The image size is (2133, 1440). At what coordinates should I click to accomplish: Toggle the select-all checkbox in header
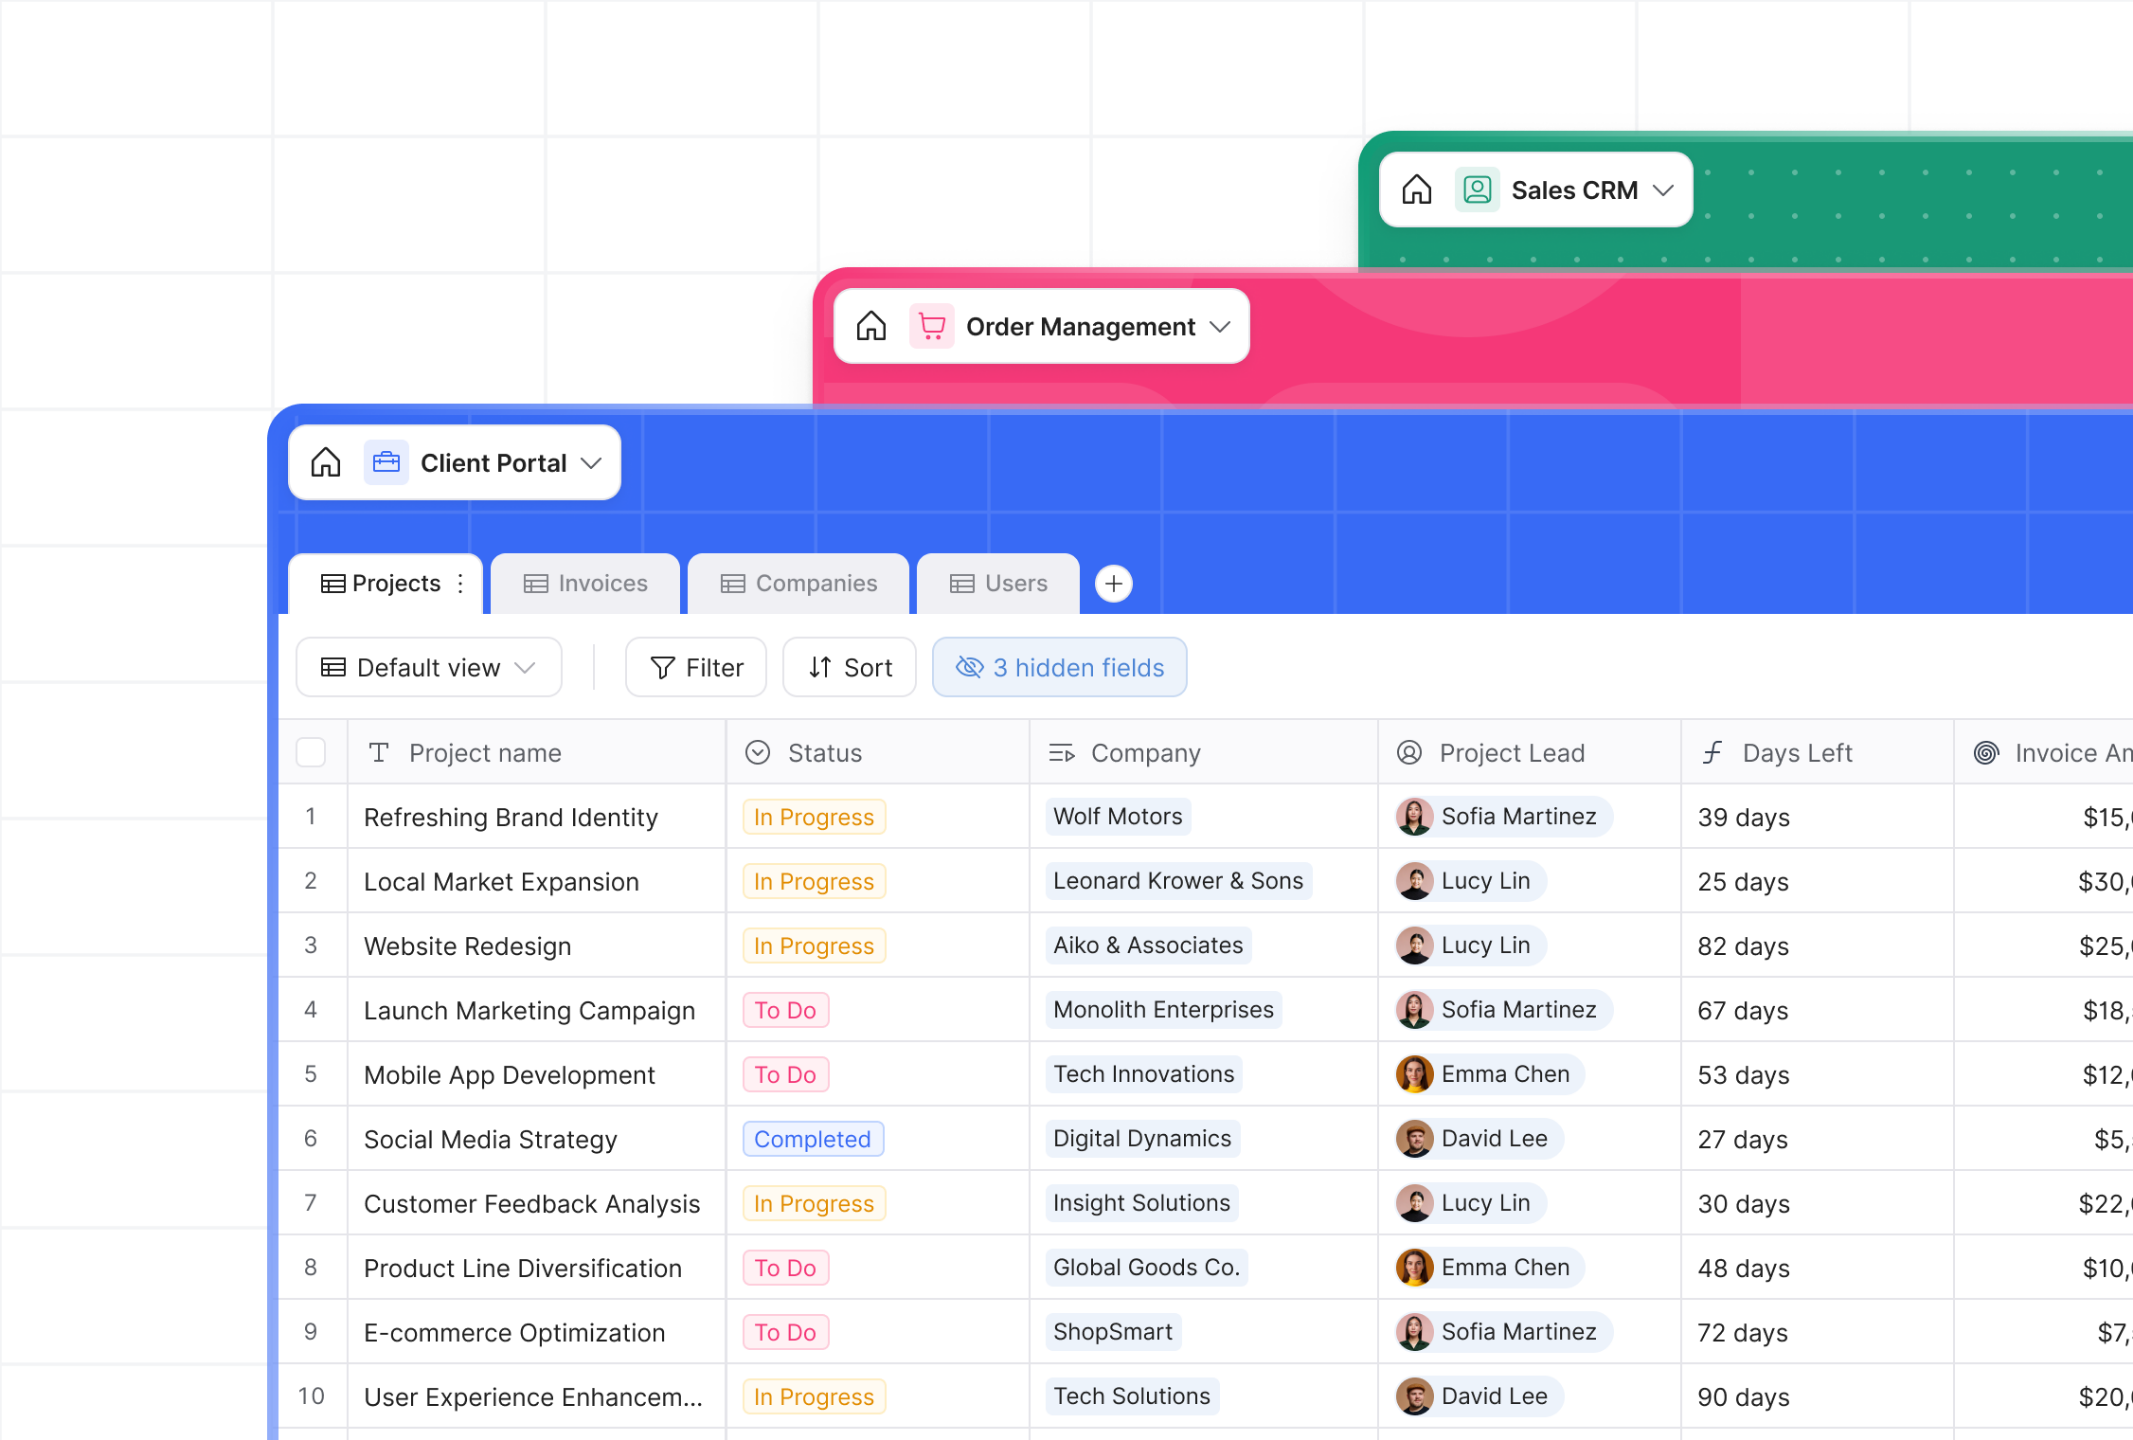pyautogui.click(x=311, y=752)
